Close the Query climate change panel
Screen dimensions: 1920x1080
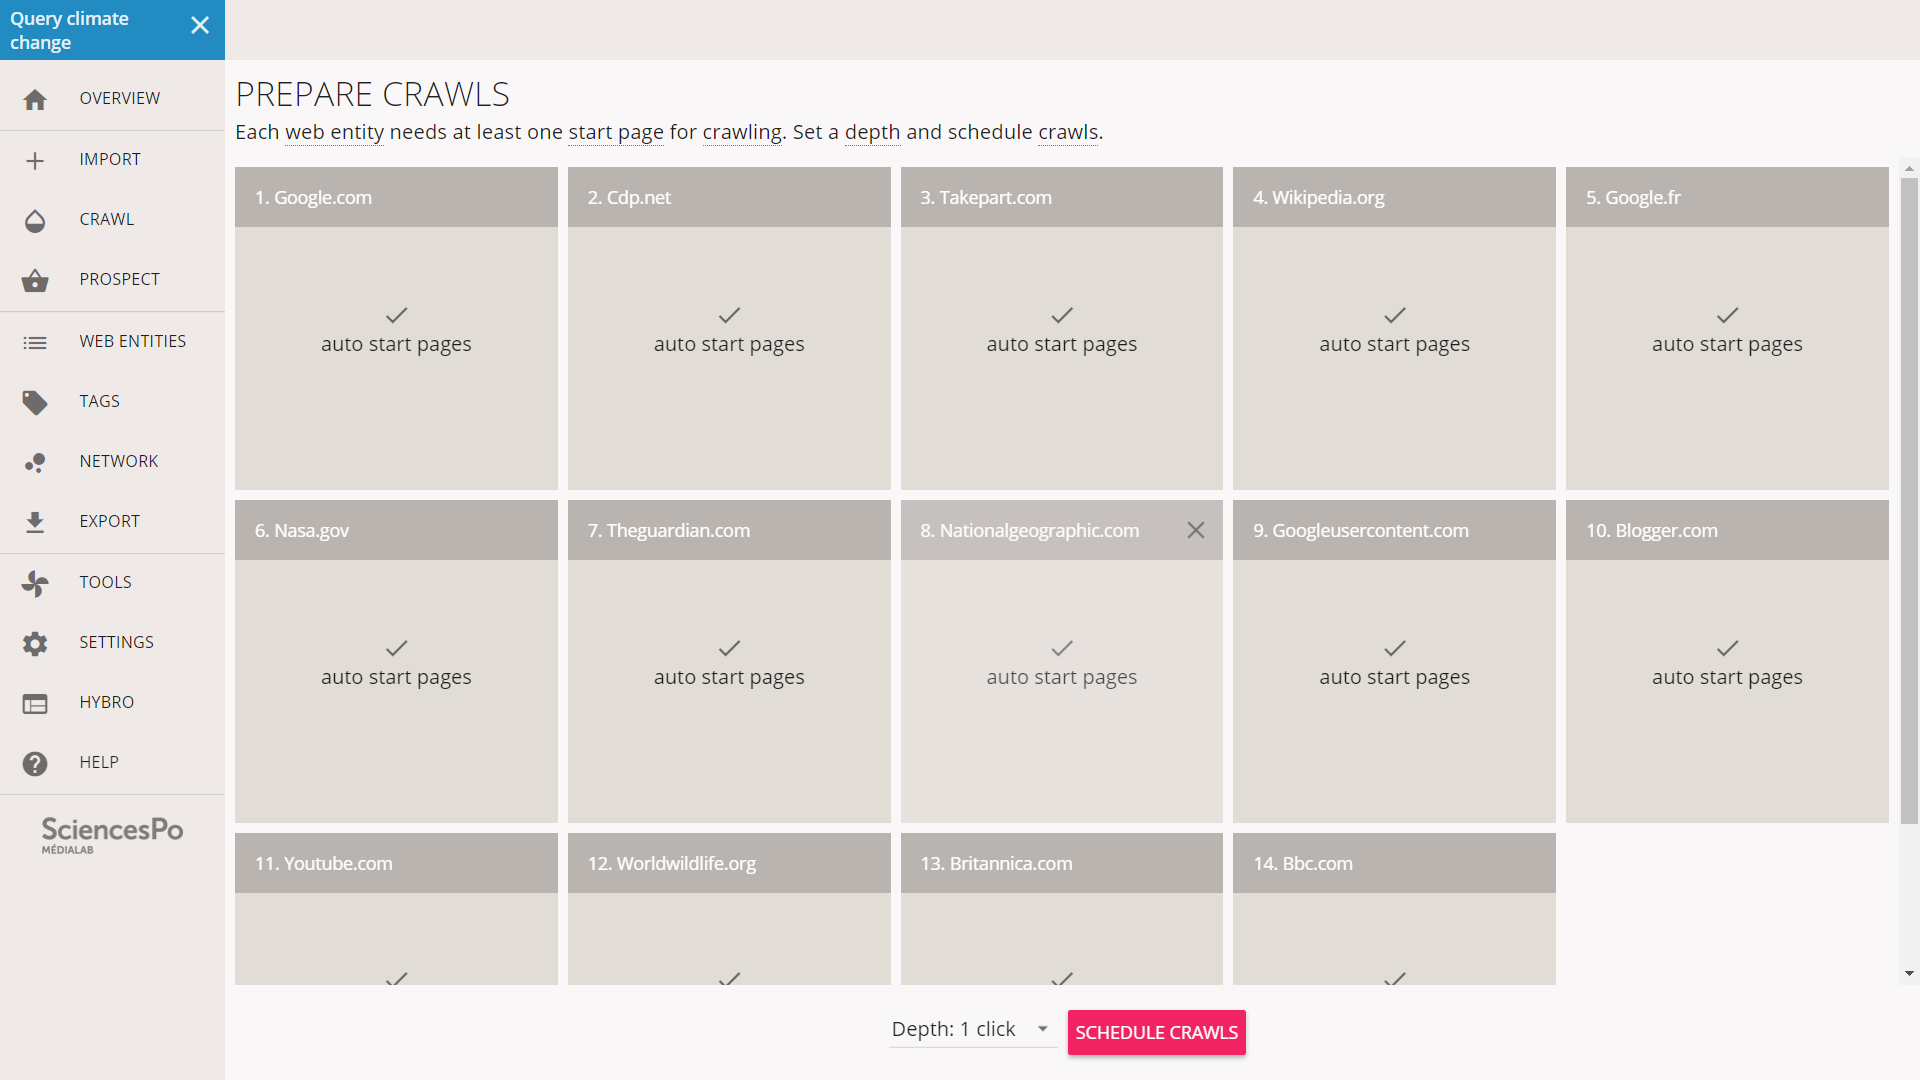tap(200, 25)
